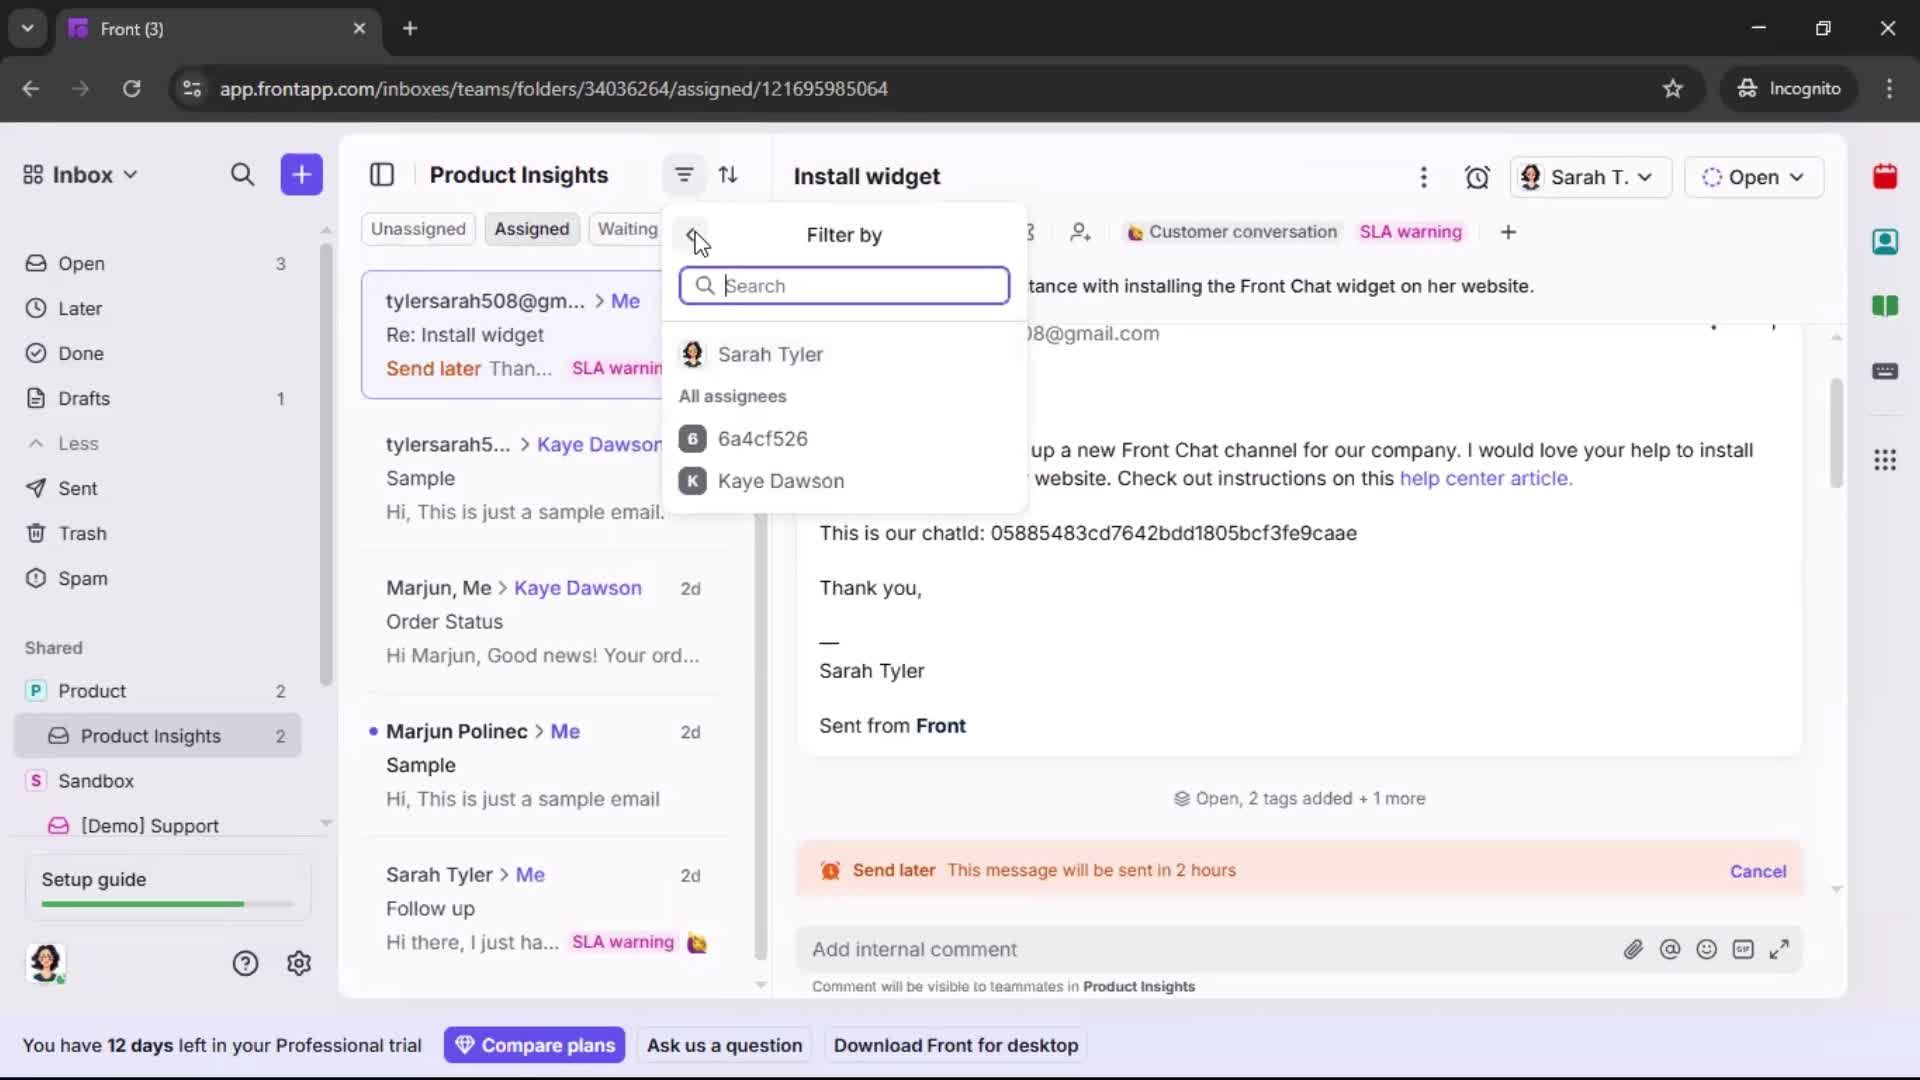Switch to the Waiting tab
Image resolution: width=1920 pixels, height=1080 pixels.
(x=627, y=228)
